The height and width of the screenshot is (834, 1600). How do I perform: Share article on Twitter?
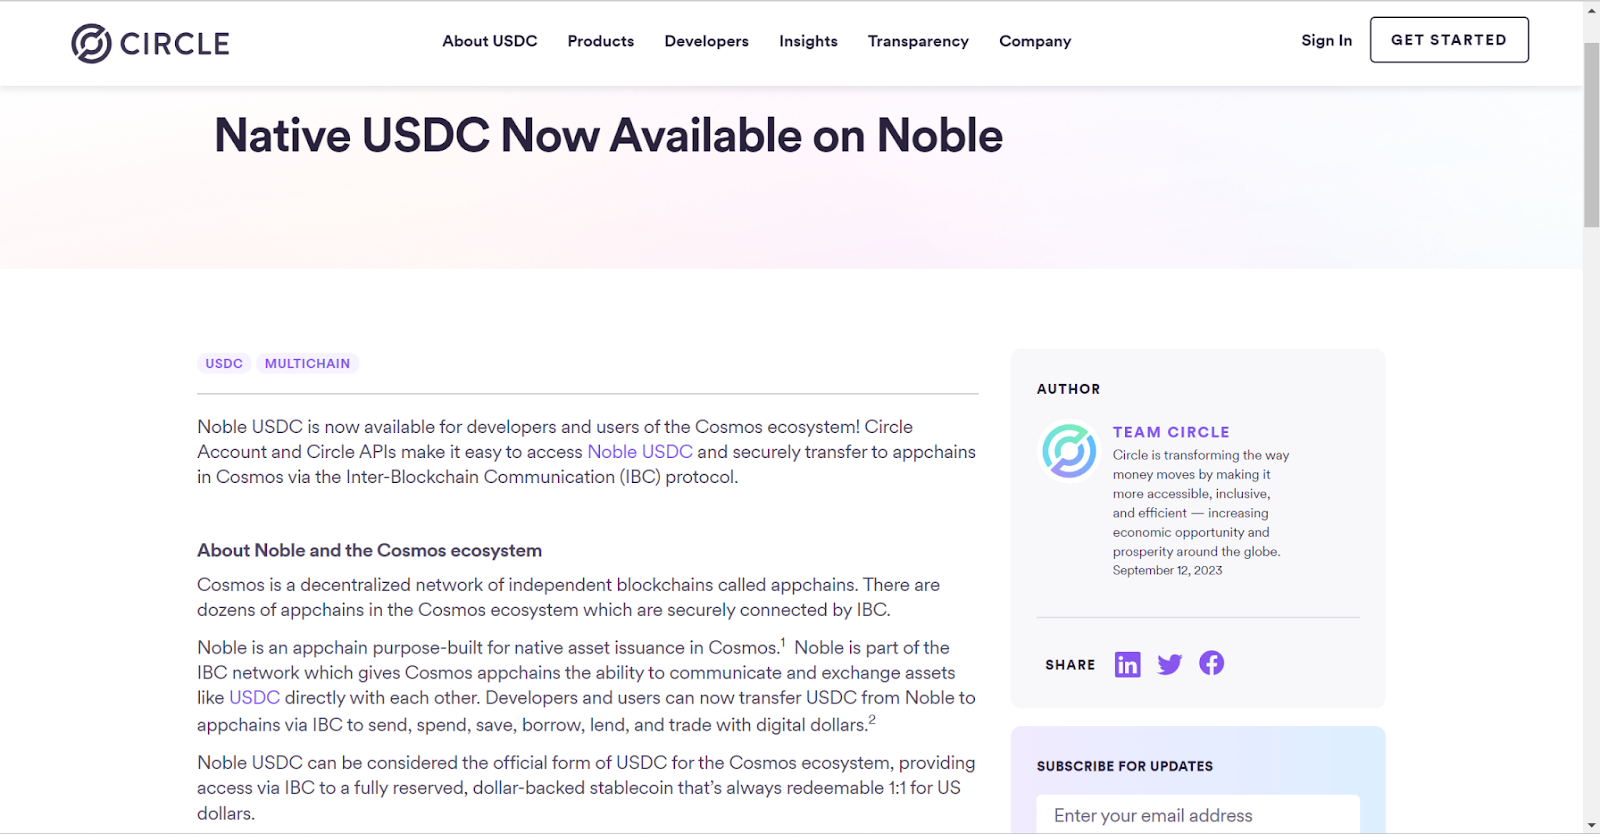tap(1169, 664)
